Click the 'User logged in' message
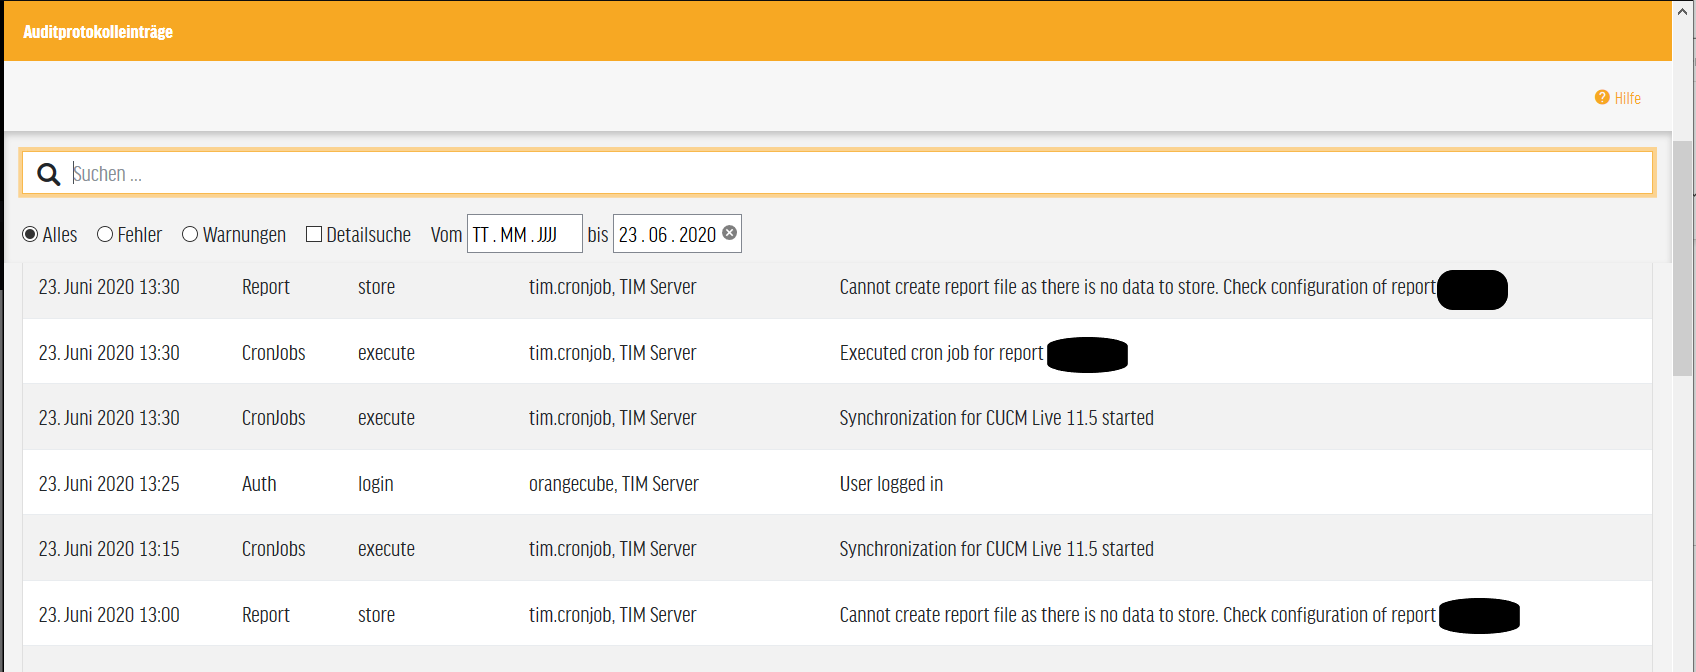The width and height of the screenshot is (1696, 672). point(891,484)
